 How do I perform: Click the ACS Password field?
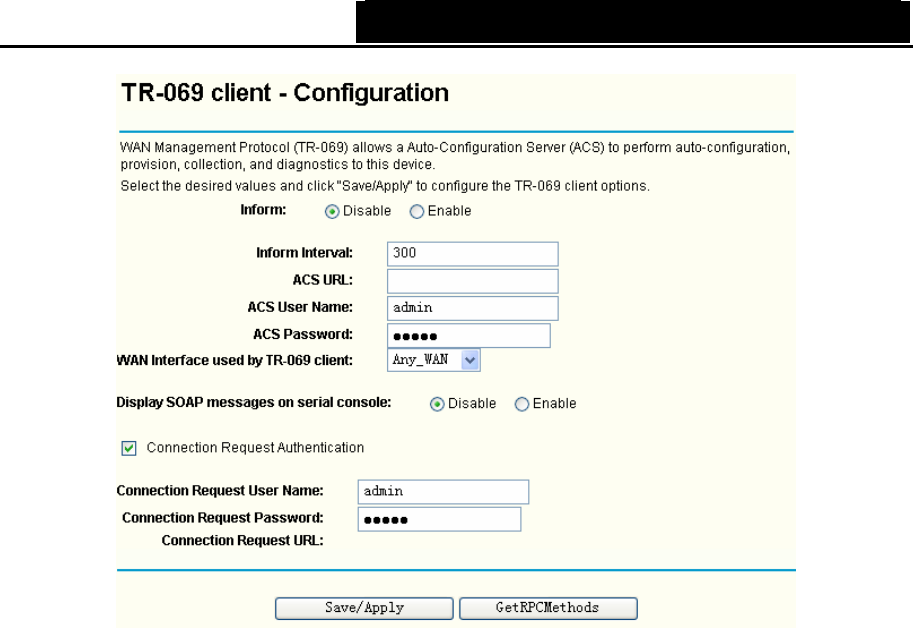[468, 335]
